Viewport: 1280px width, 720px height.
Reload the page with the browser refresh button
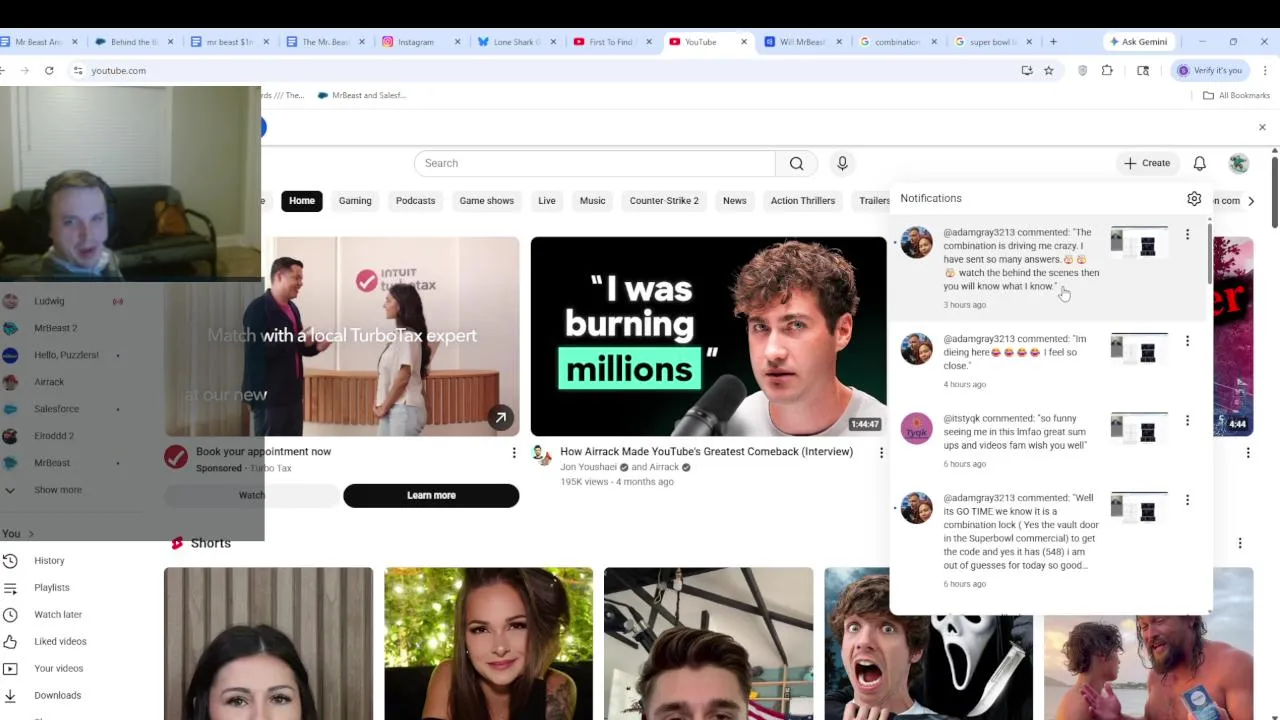point(49,70)
